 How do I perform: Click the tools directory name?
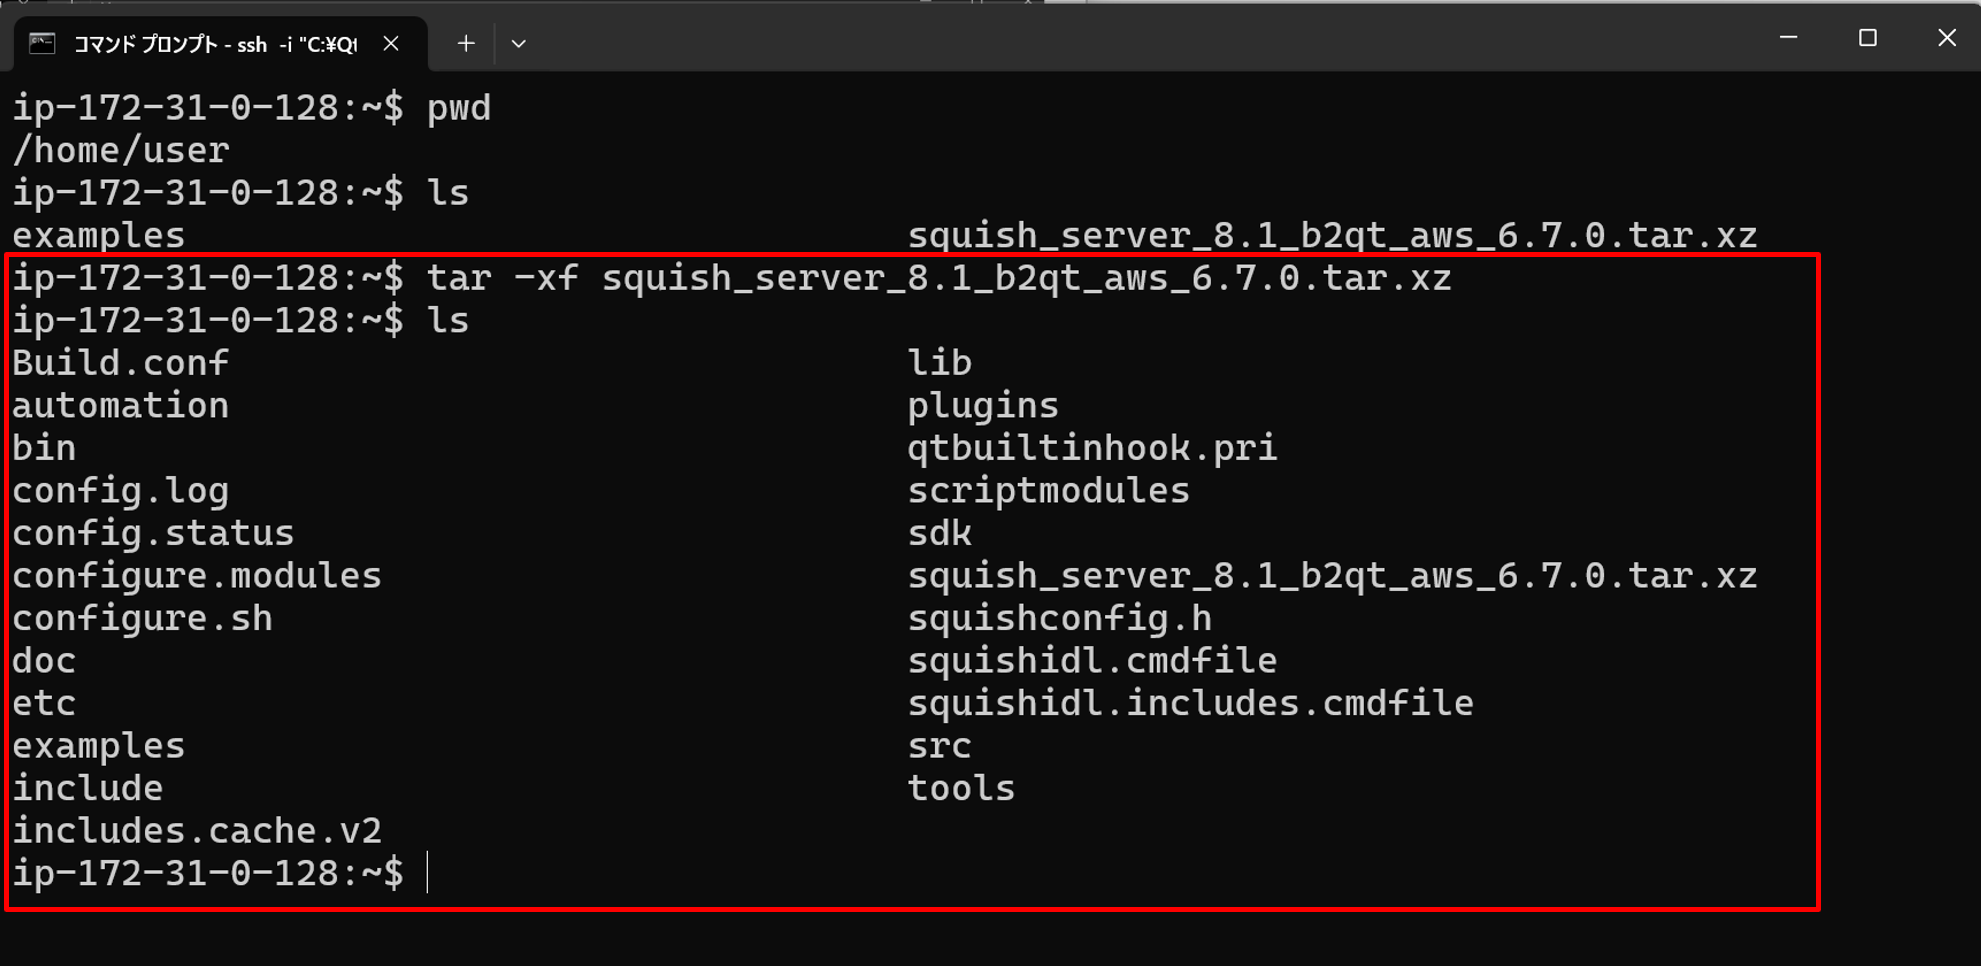[961, 788]
